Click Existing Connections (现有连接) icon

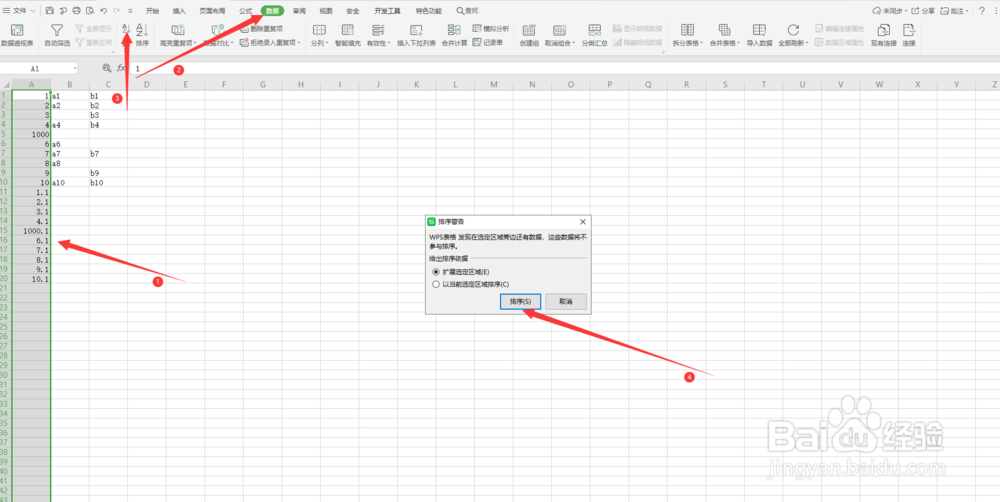[x=883, y=30]
